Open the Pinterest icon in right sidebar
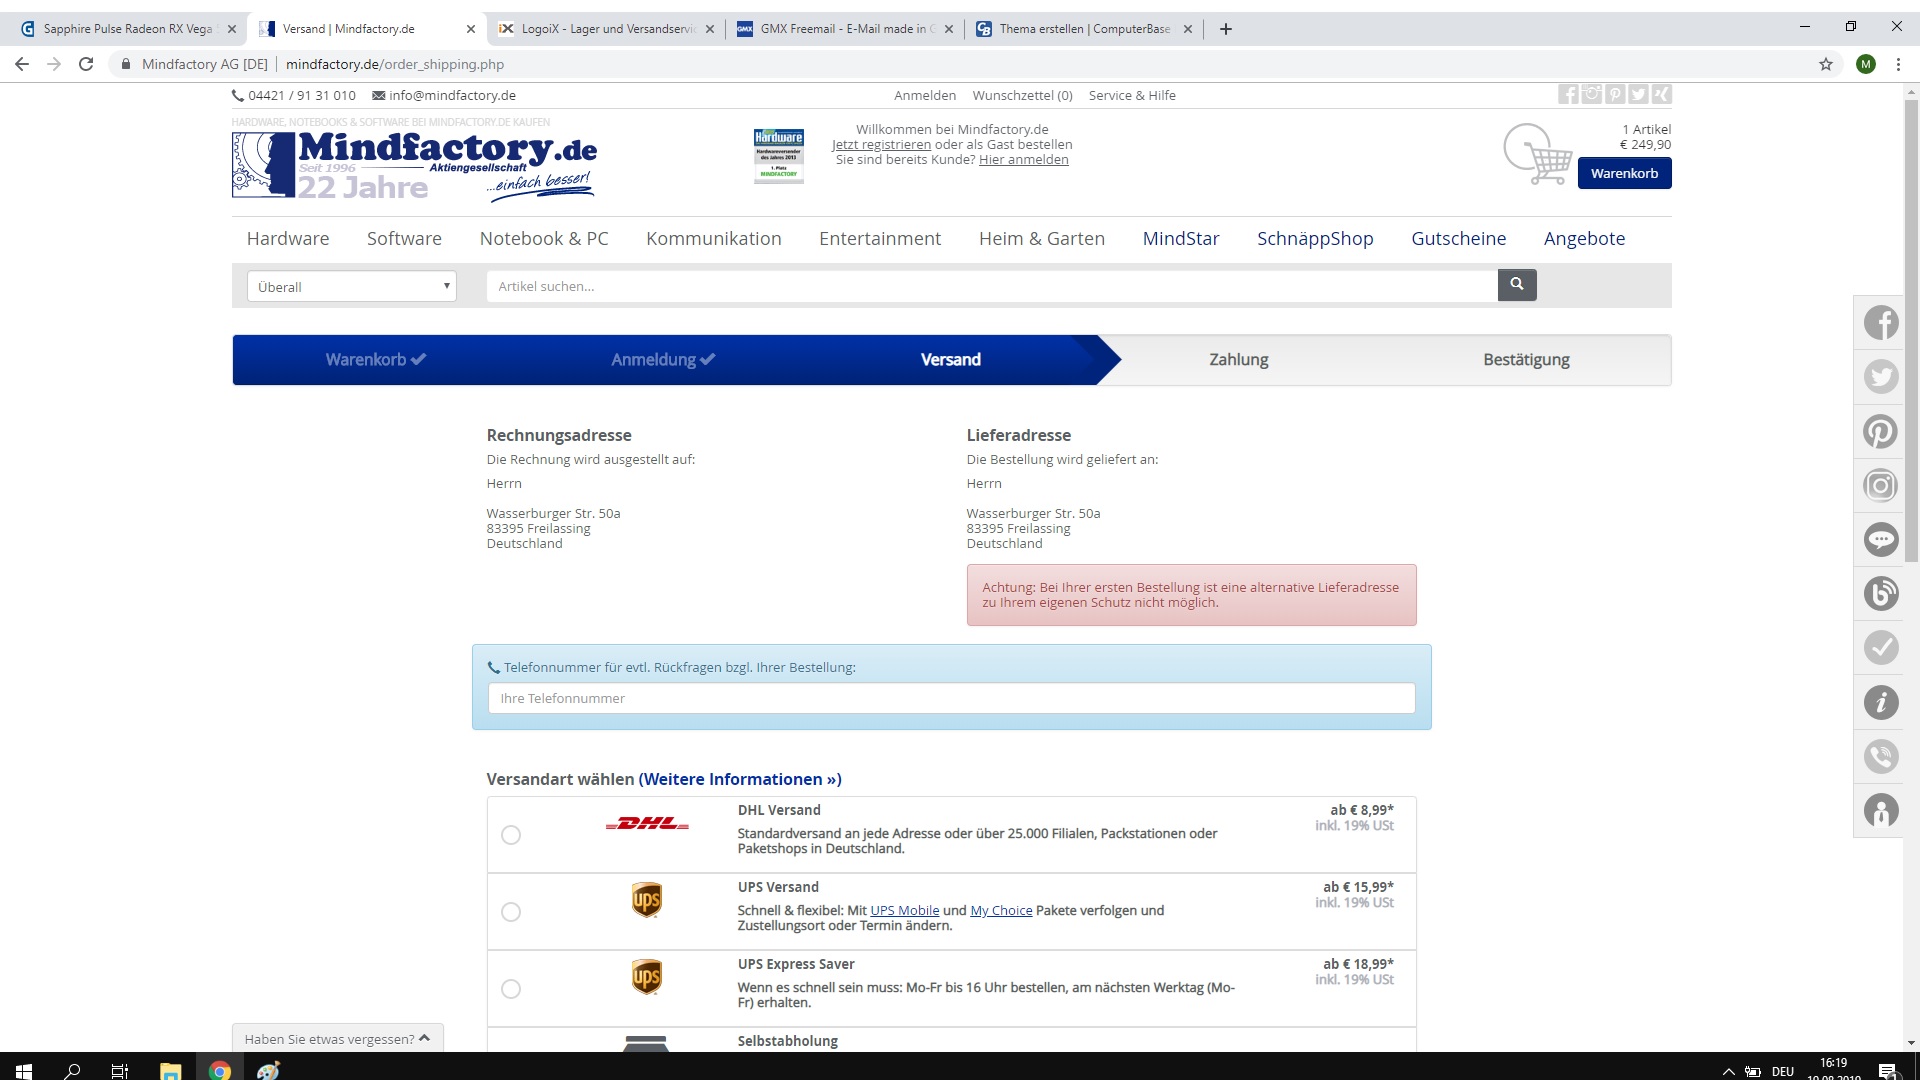 point(1880,431)
